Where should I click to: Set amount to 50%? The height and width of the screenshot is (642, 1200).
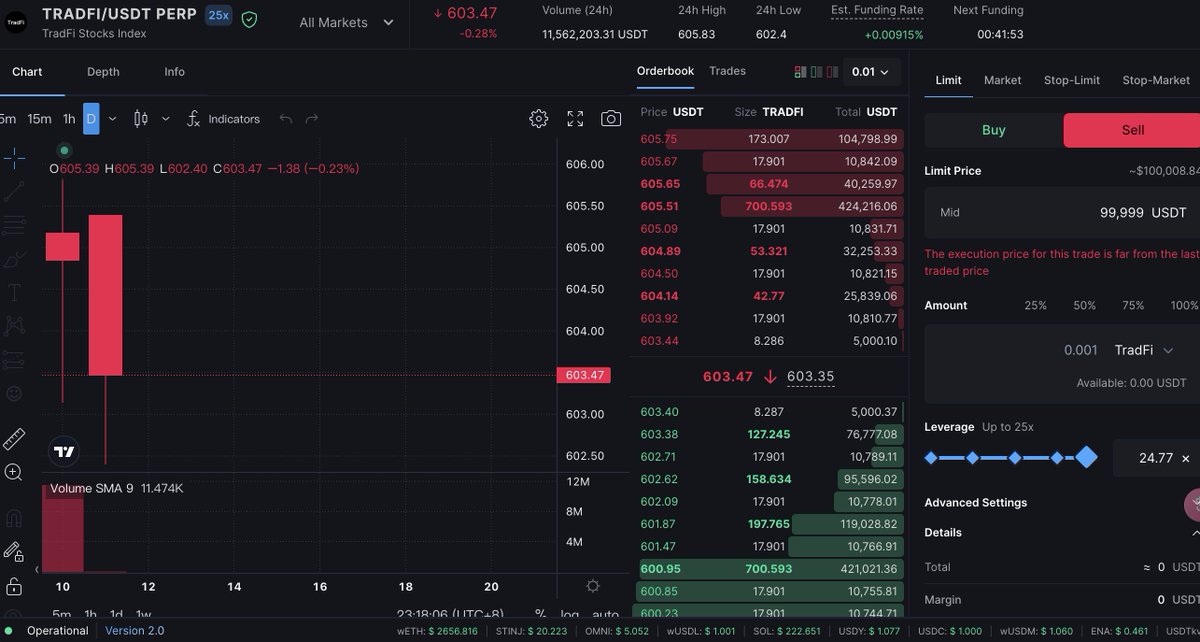tap(1084, 305)
